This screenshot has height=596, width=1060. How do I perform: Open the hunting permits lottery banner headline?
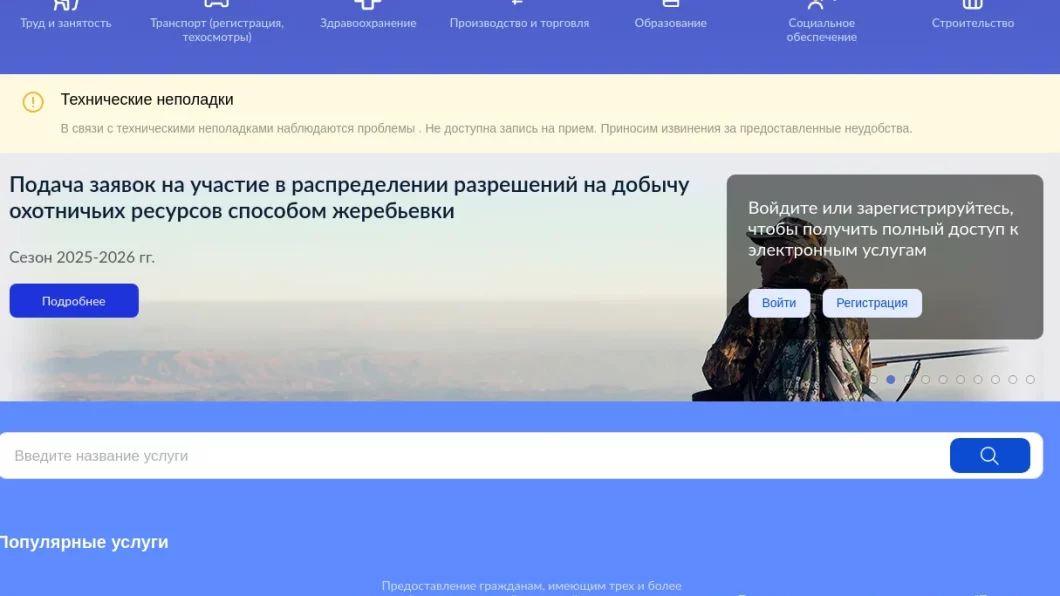click(x=349, y=198)
